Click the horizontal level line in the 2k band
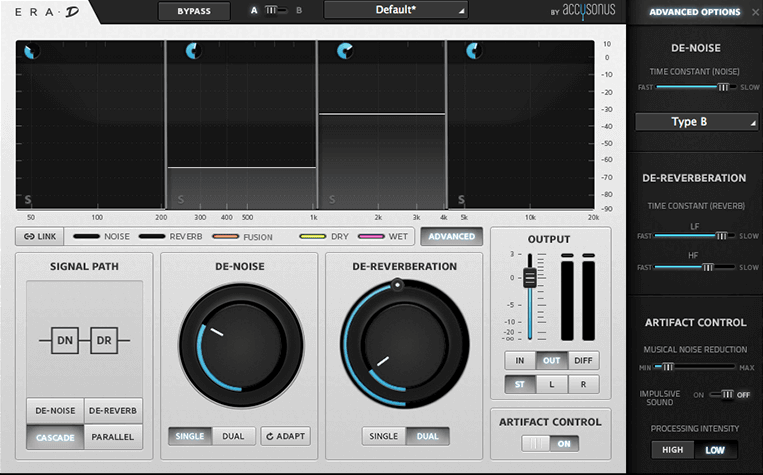The height and width of the screenshot is (475, 763). (x=382, y=114)
